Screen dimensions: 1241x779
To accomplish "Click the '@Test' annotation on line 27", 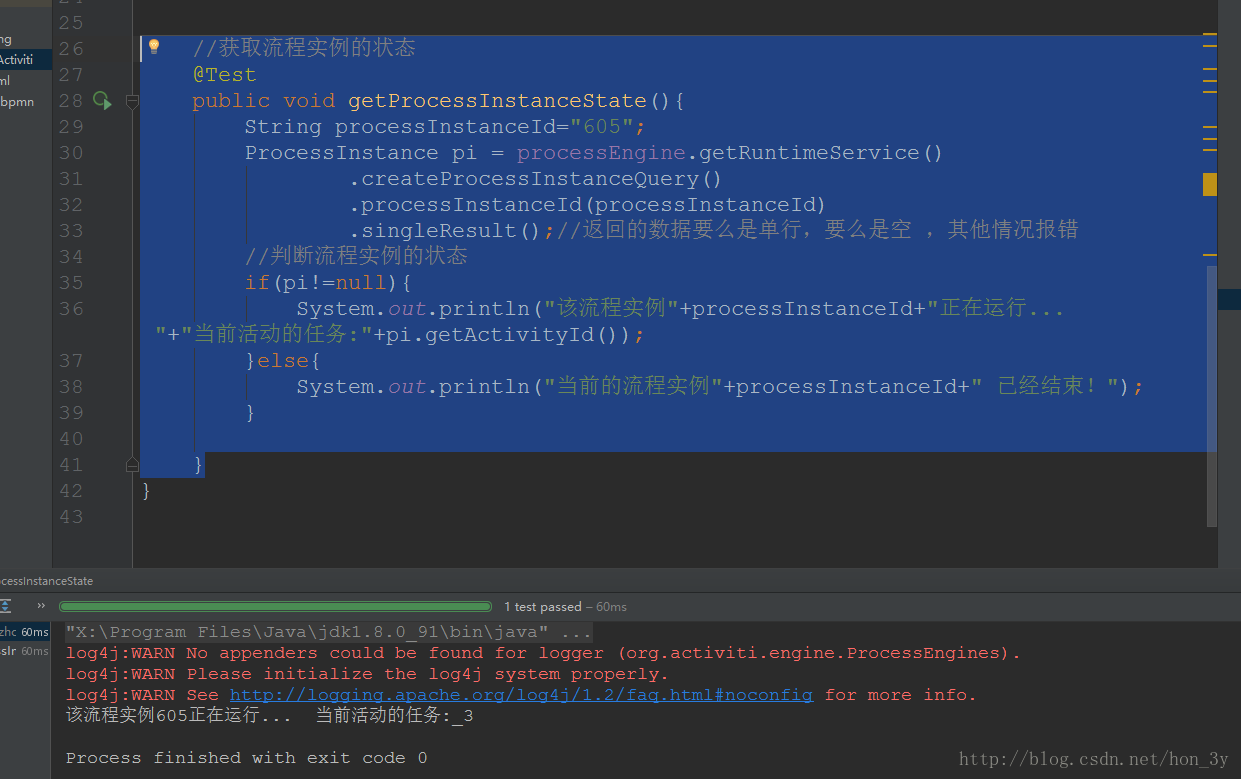I will pyautogui.click(x=224, y=75).
